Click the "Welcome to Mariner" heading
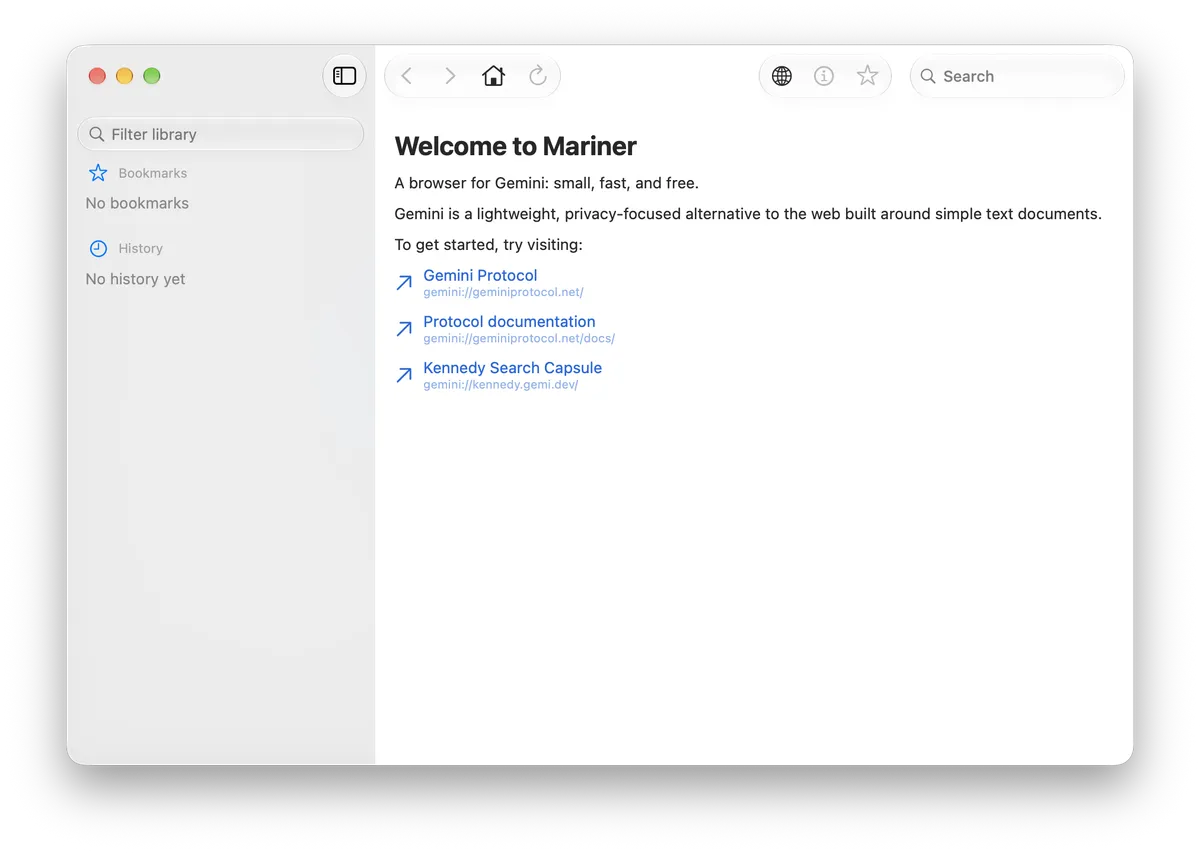 point(516,146)
